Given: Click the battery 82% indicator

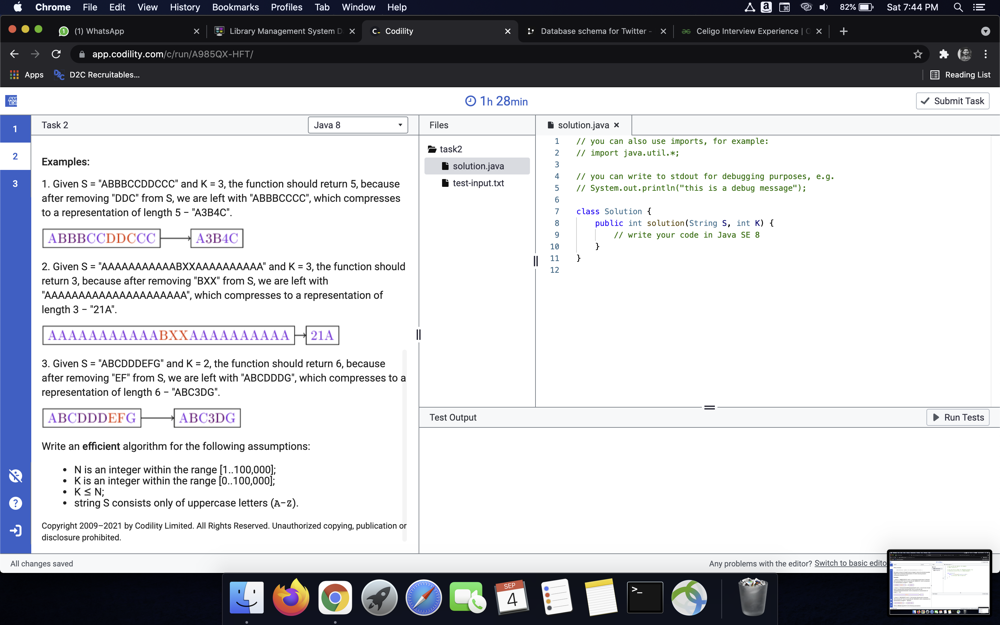Looking at the screenshot, I should coord(857,7).
